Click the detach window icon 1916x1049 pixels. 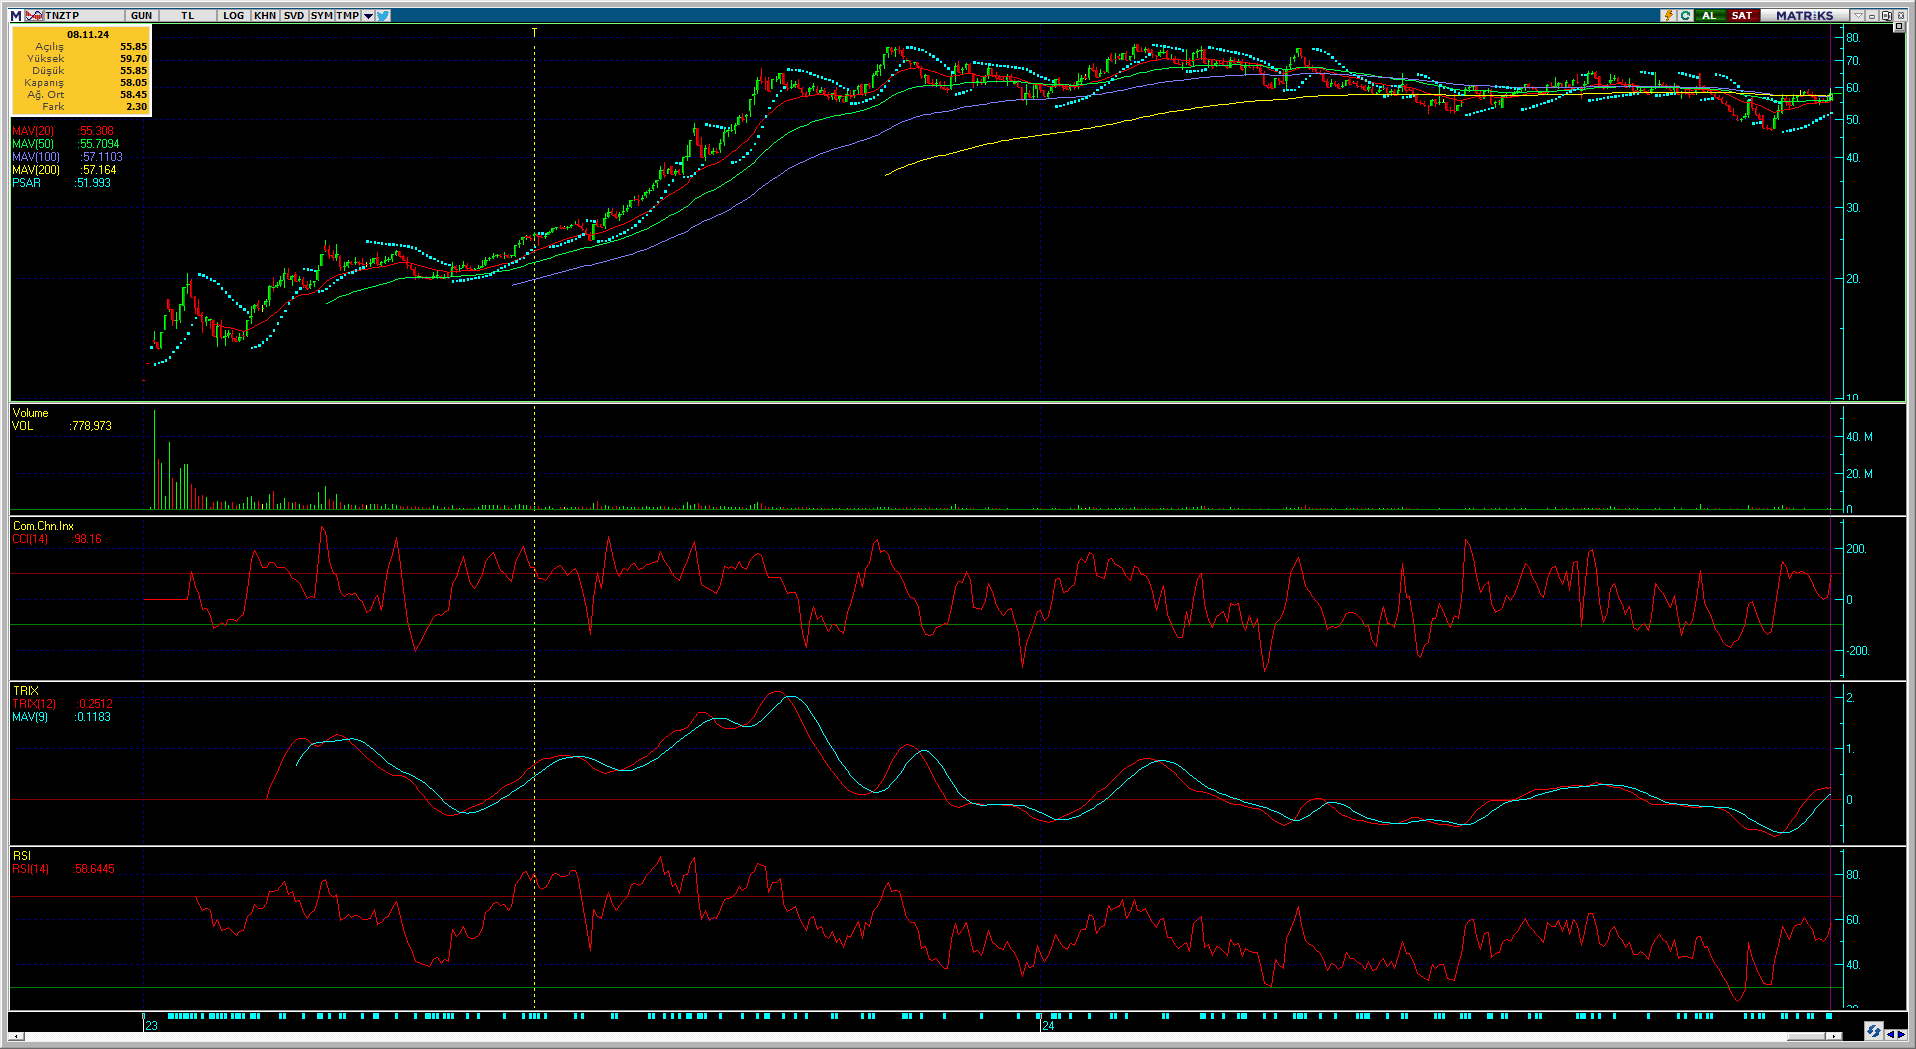pos(1886,15)
